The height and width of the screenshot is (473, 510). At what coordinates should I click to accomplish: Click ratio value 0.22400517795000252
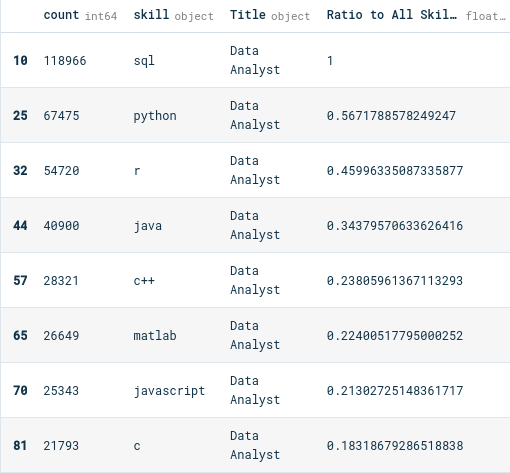point(395,336)
